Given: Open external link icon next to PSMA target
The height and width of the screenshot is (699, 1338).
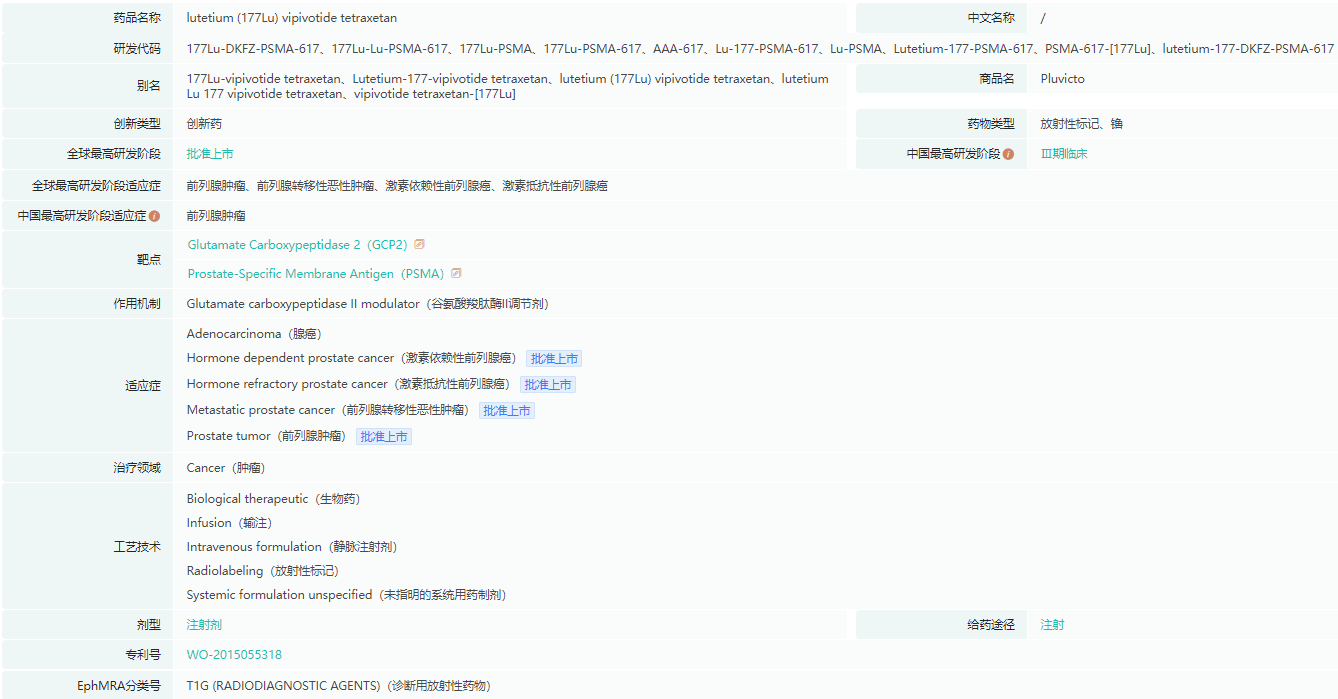Looking at the screenshot, I should click(x=456, y=274).
